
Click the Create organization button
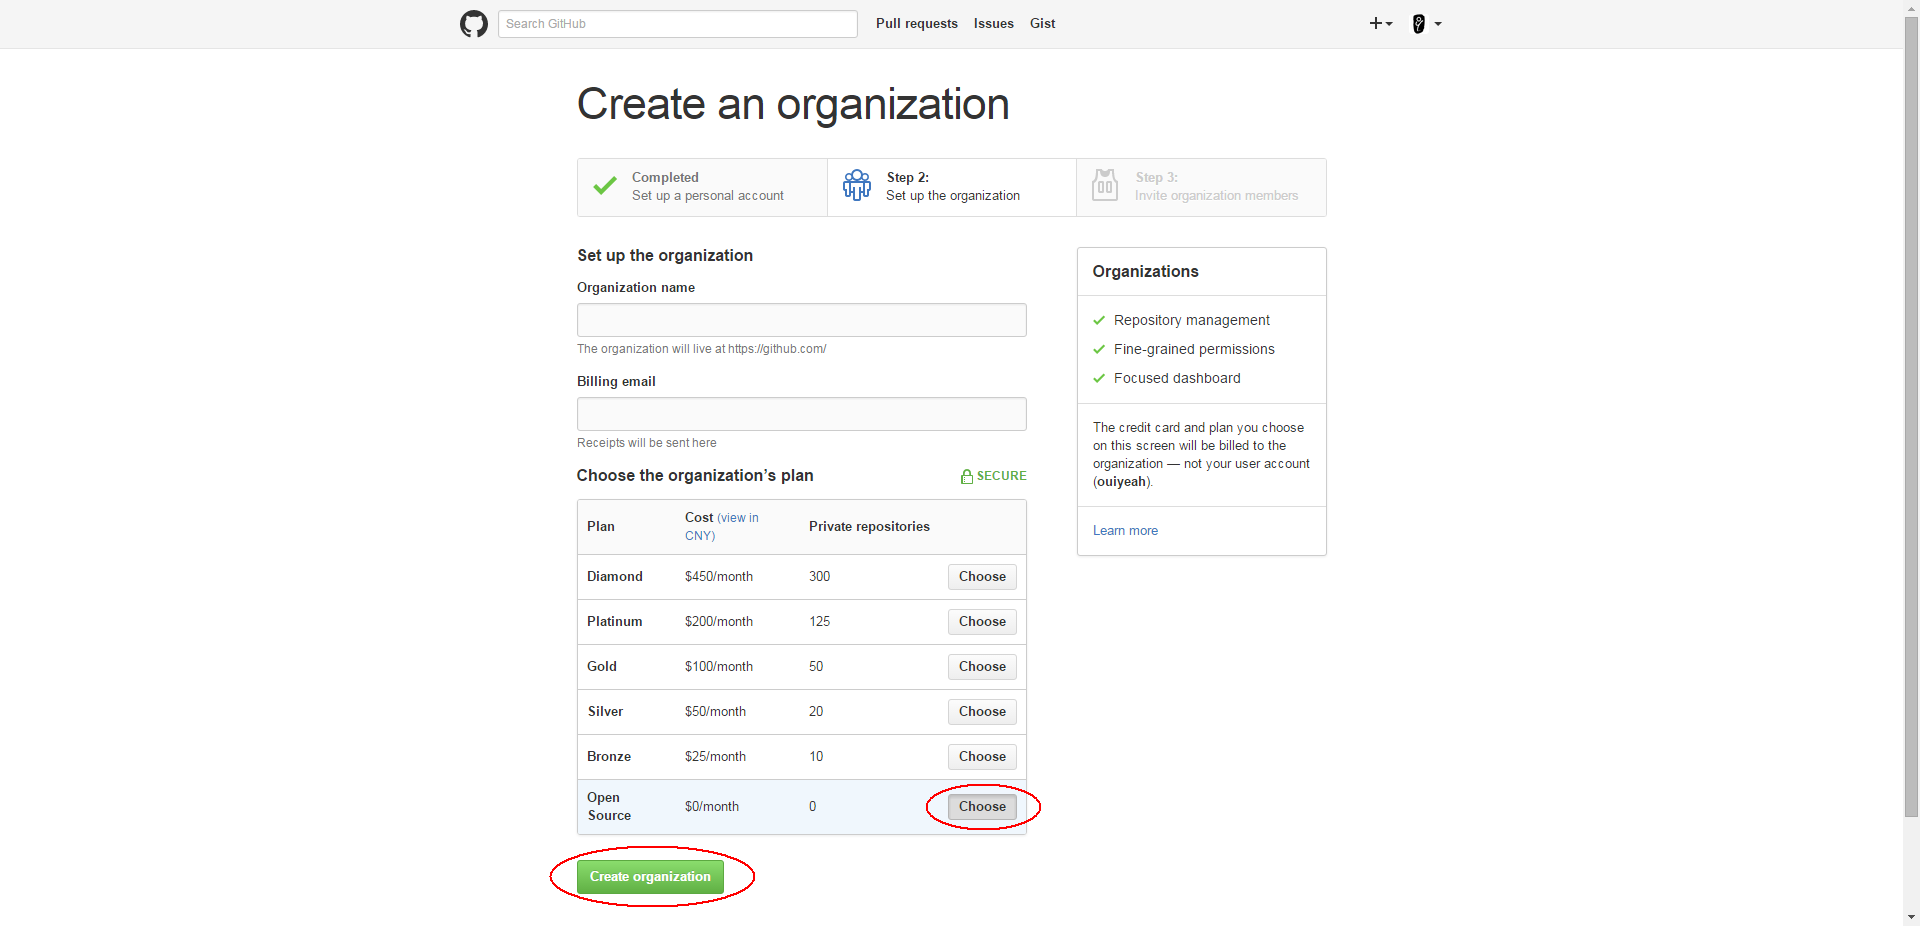650,877
